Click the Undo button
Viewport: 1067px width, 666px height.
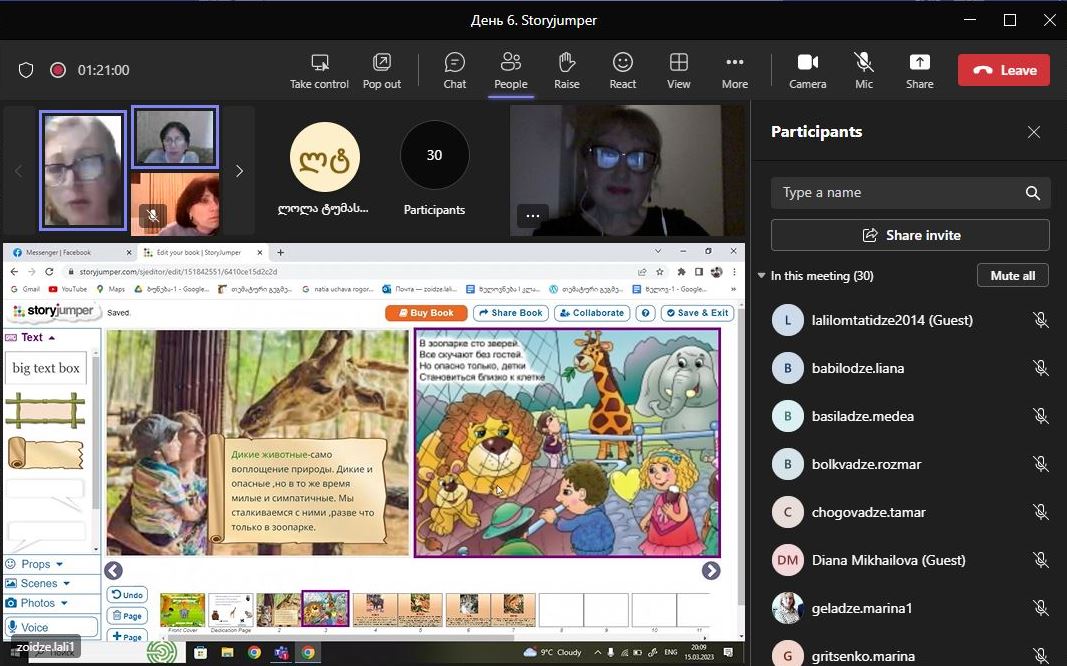click(127, 595)
